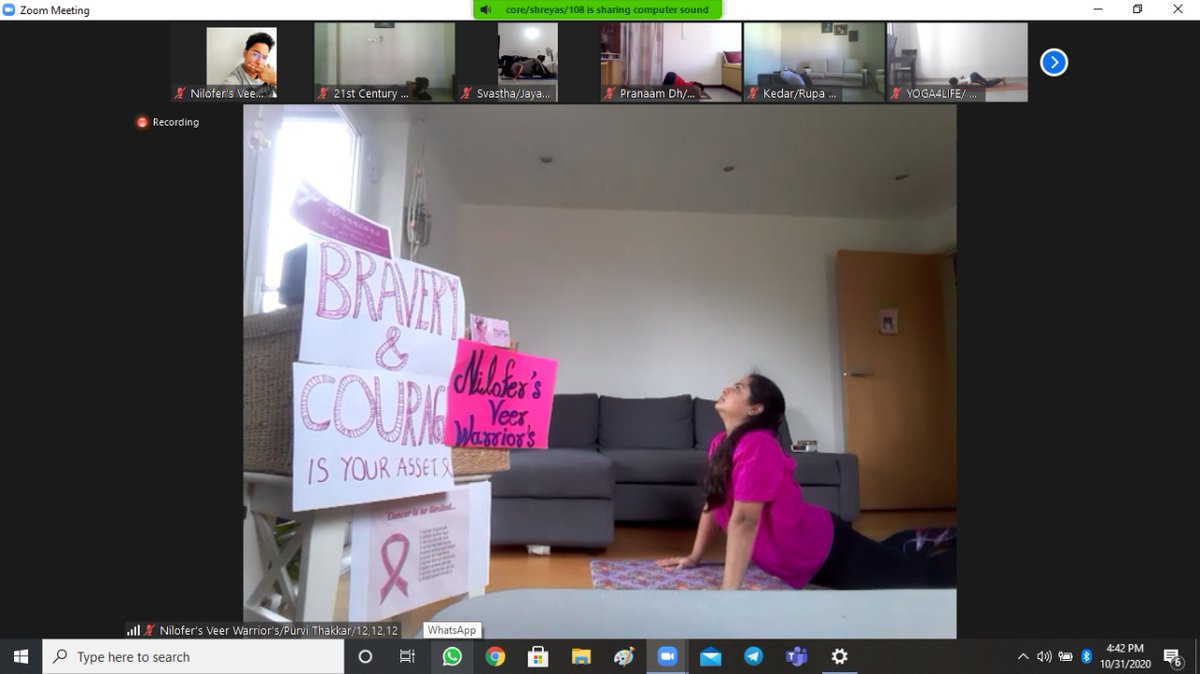Click Zoom Meeting title bar logo
1200x674 pixels.
(x=9, y=10)
